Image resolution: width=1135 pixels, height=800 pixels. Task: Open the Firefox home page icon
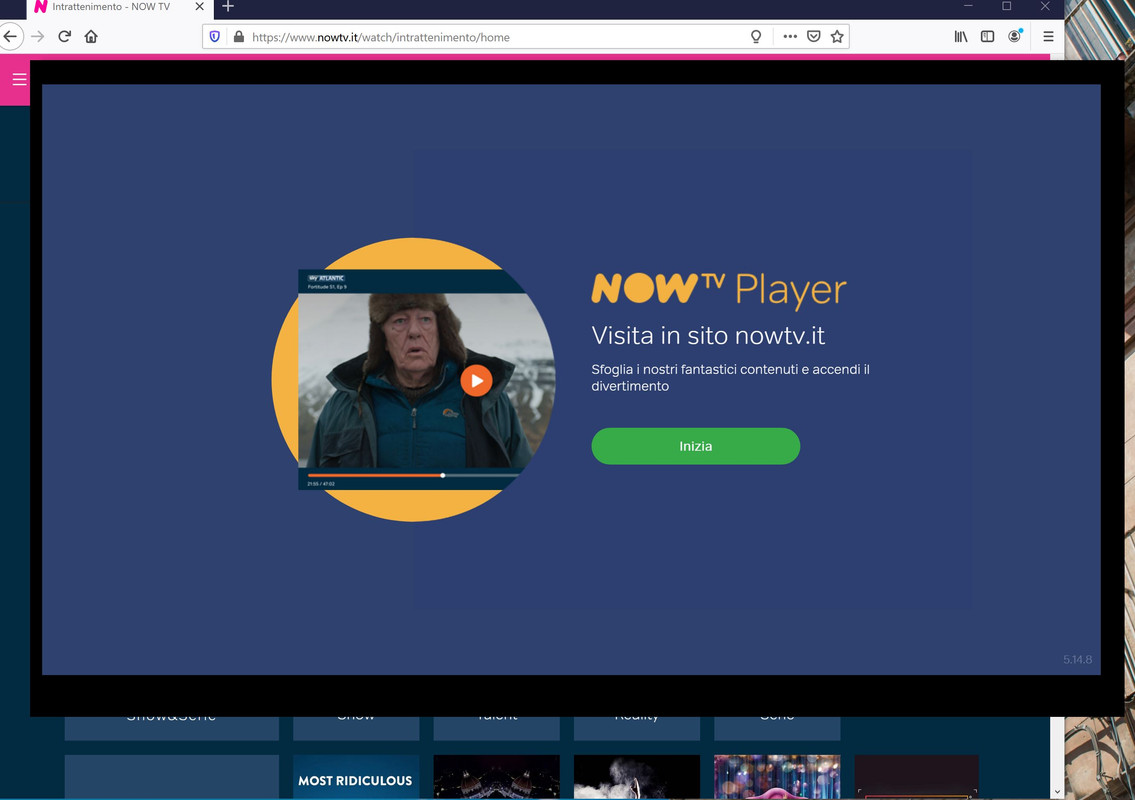pyautogui.click(x=91, y=37)
